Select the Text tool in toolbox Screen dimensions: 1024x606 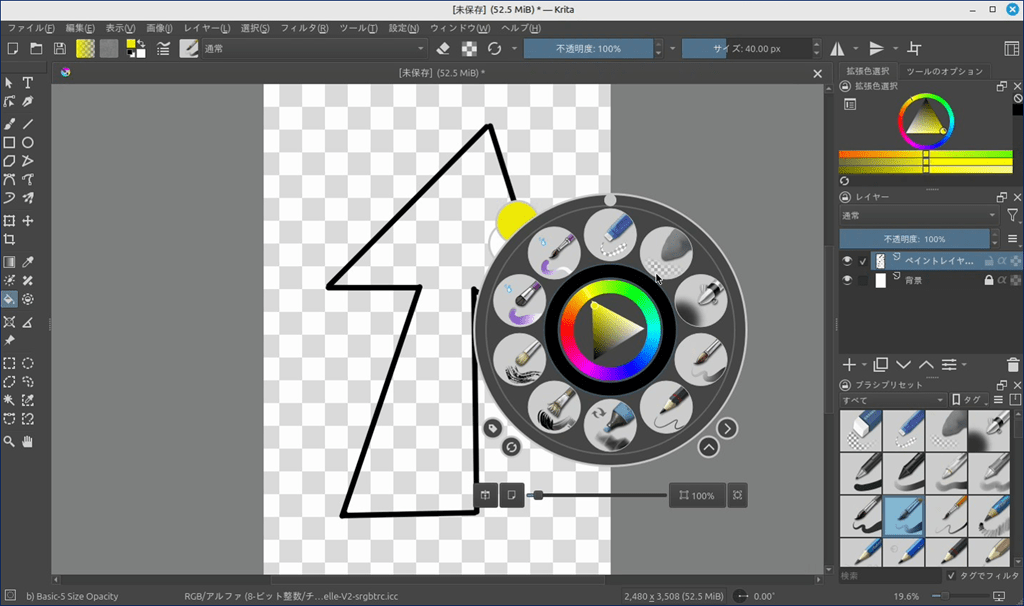28,83
